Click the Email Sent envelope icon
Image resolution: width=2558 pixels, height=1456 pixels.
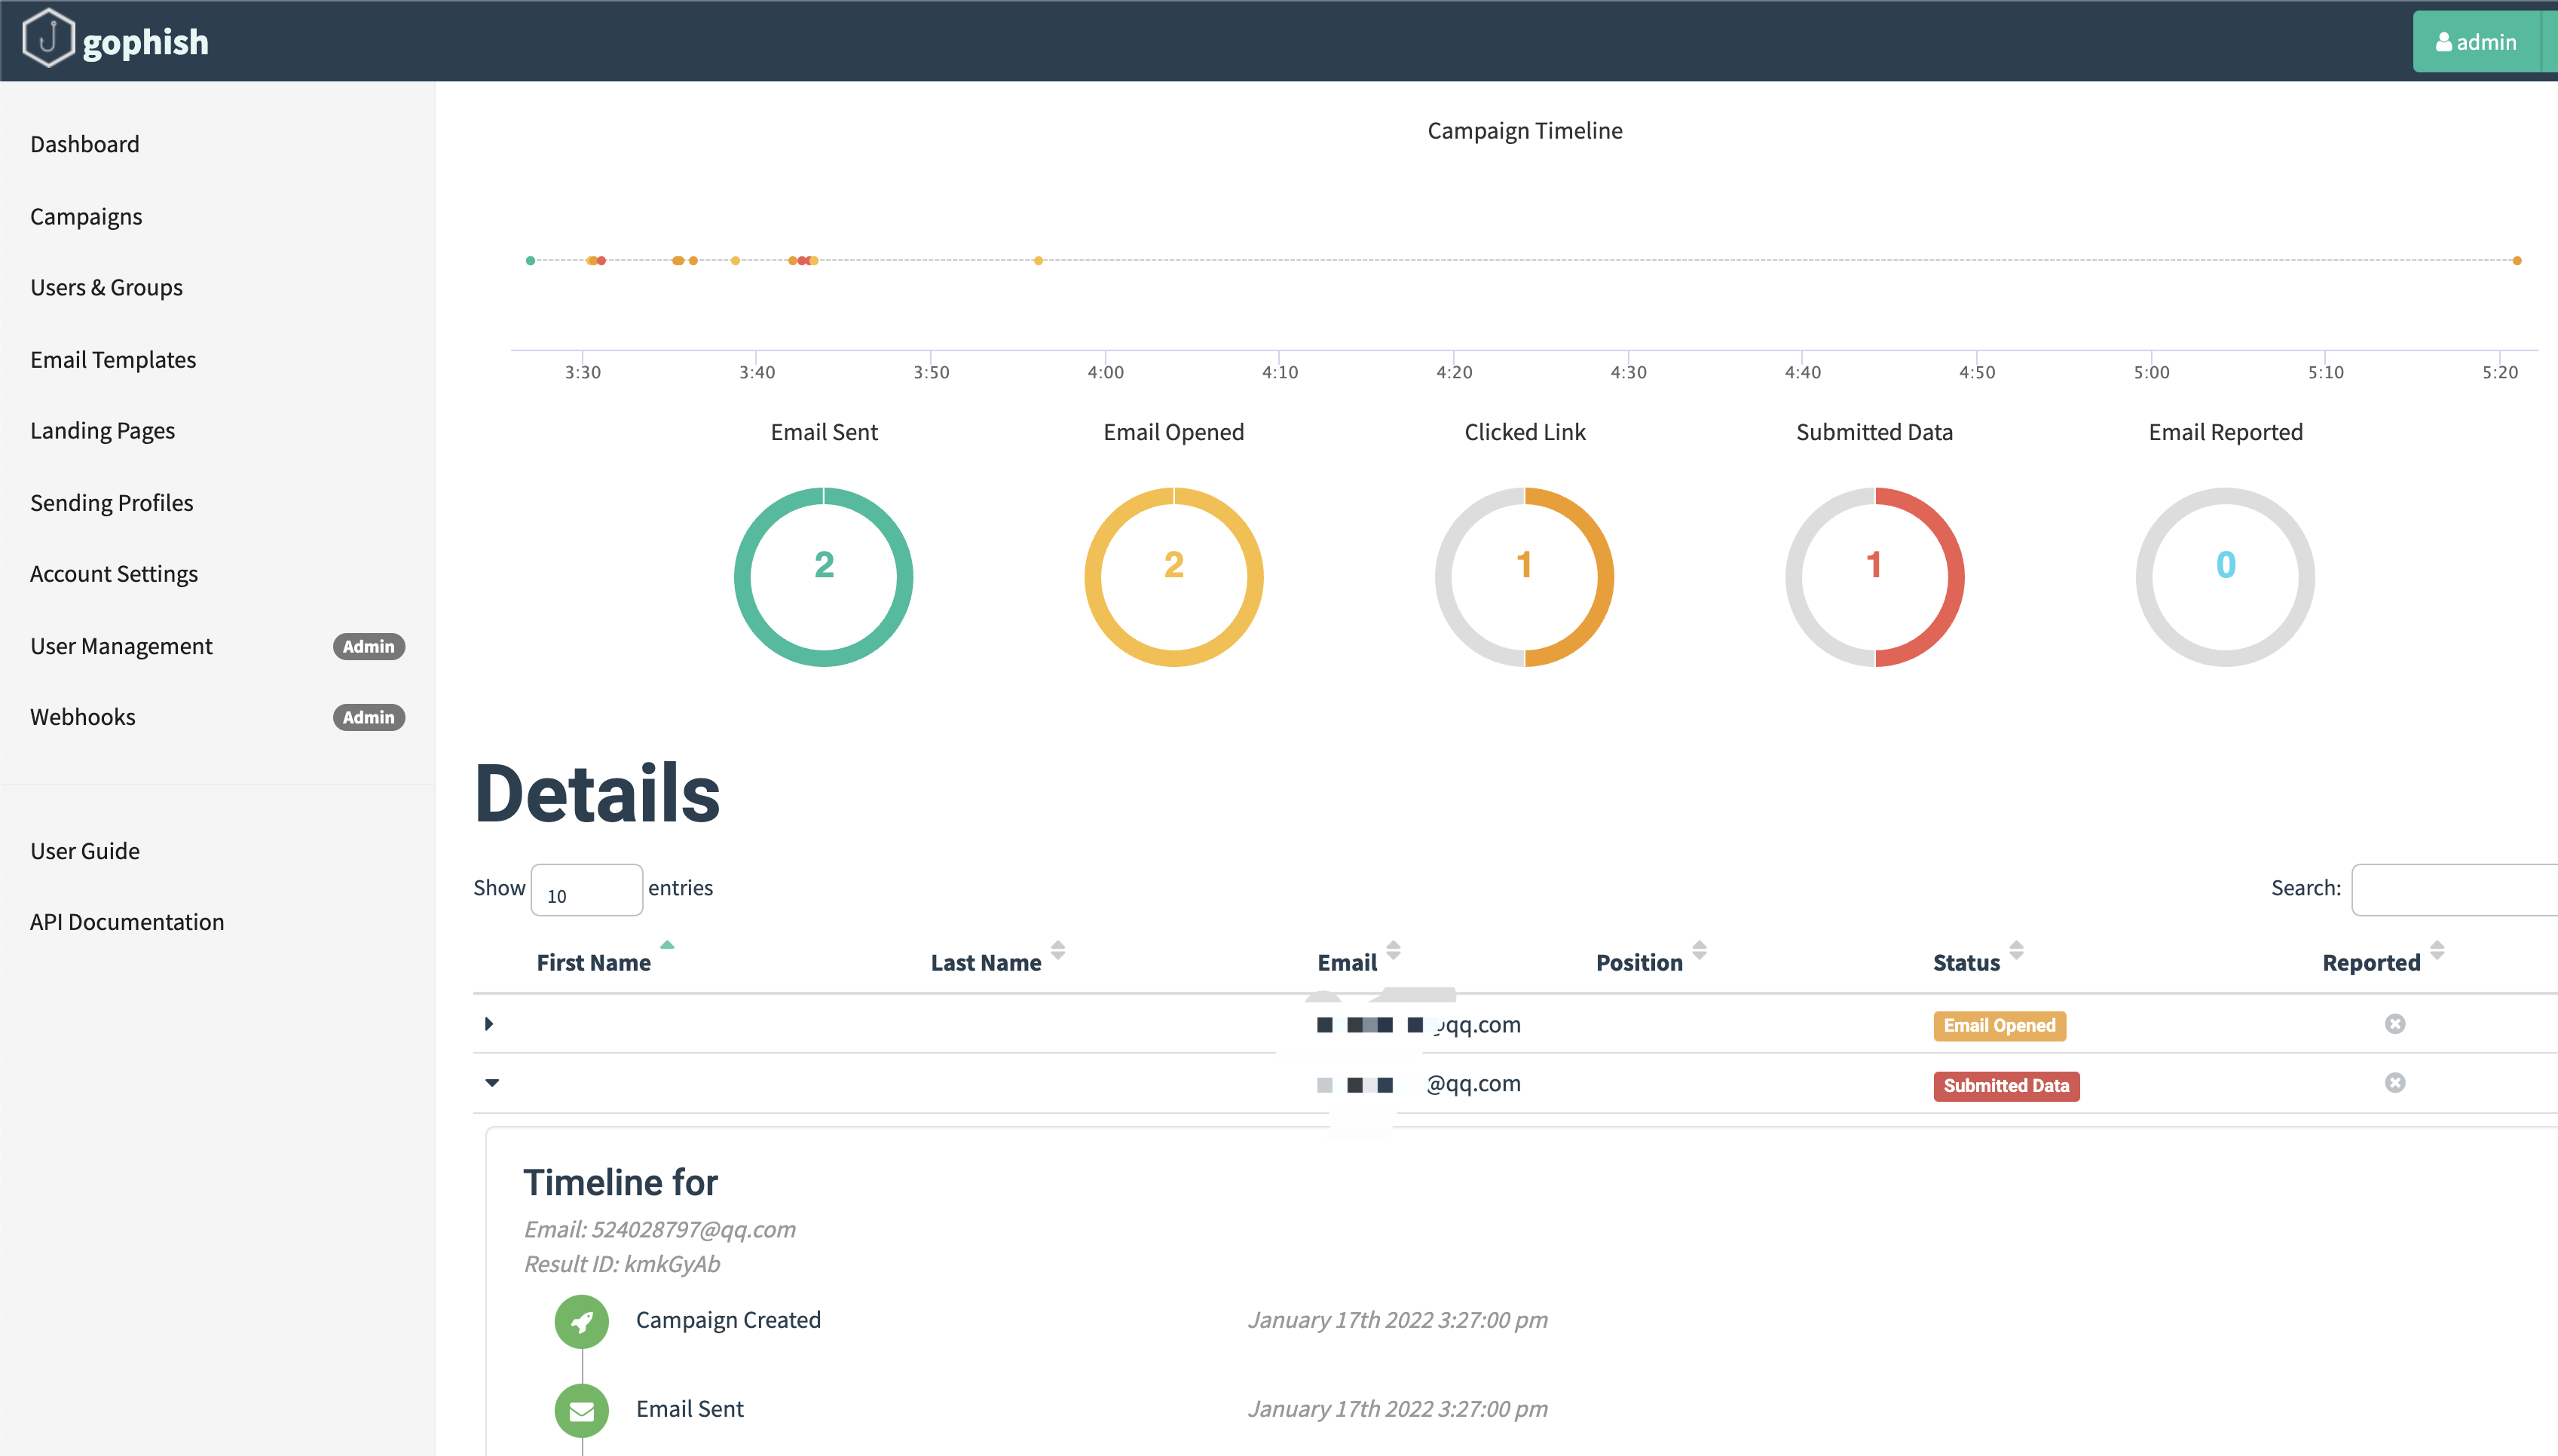(x=582, y=1411)
